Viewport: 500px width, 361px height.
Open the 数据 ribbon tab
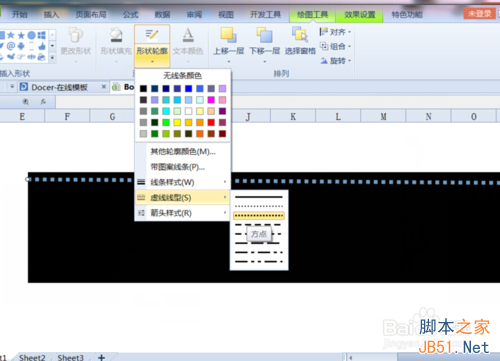coord(162,14)
